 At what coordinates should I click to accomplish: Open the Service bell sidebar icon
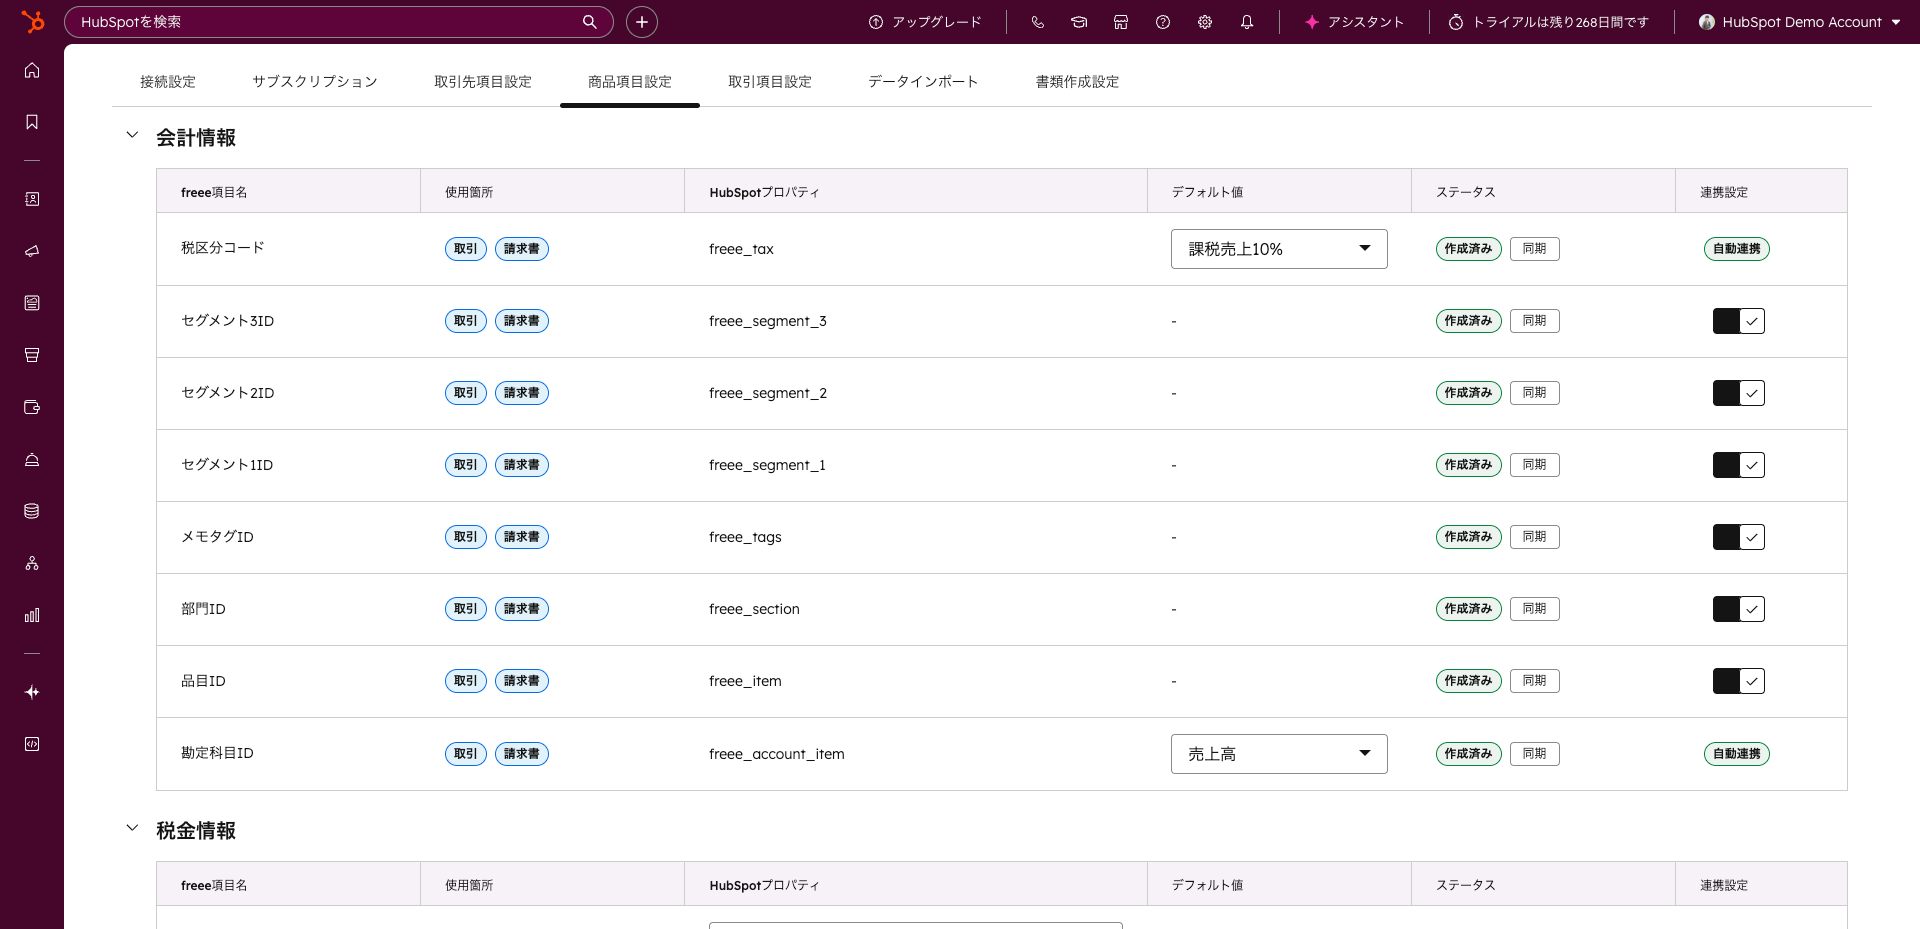tap(32, 459)
